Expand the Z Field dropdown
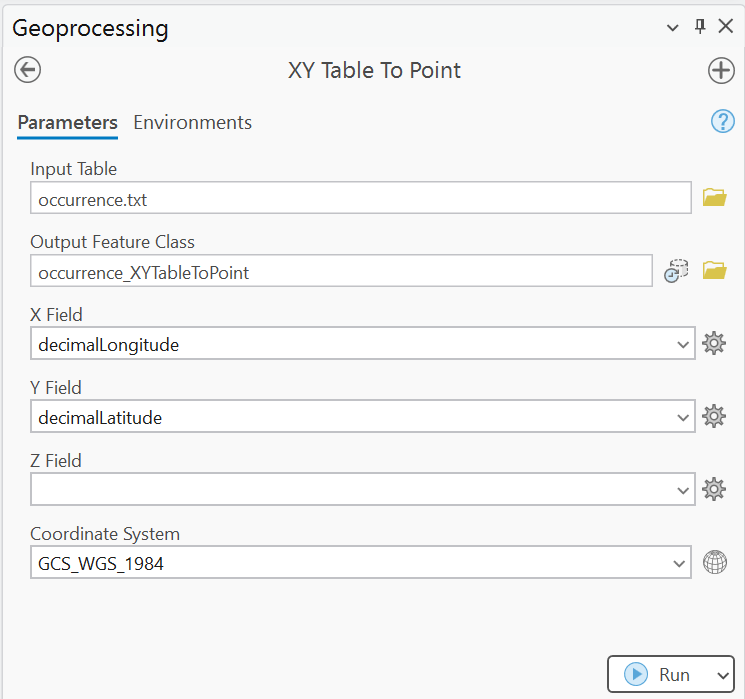Screen dimensions: 745x699 click(683, 490)
